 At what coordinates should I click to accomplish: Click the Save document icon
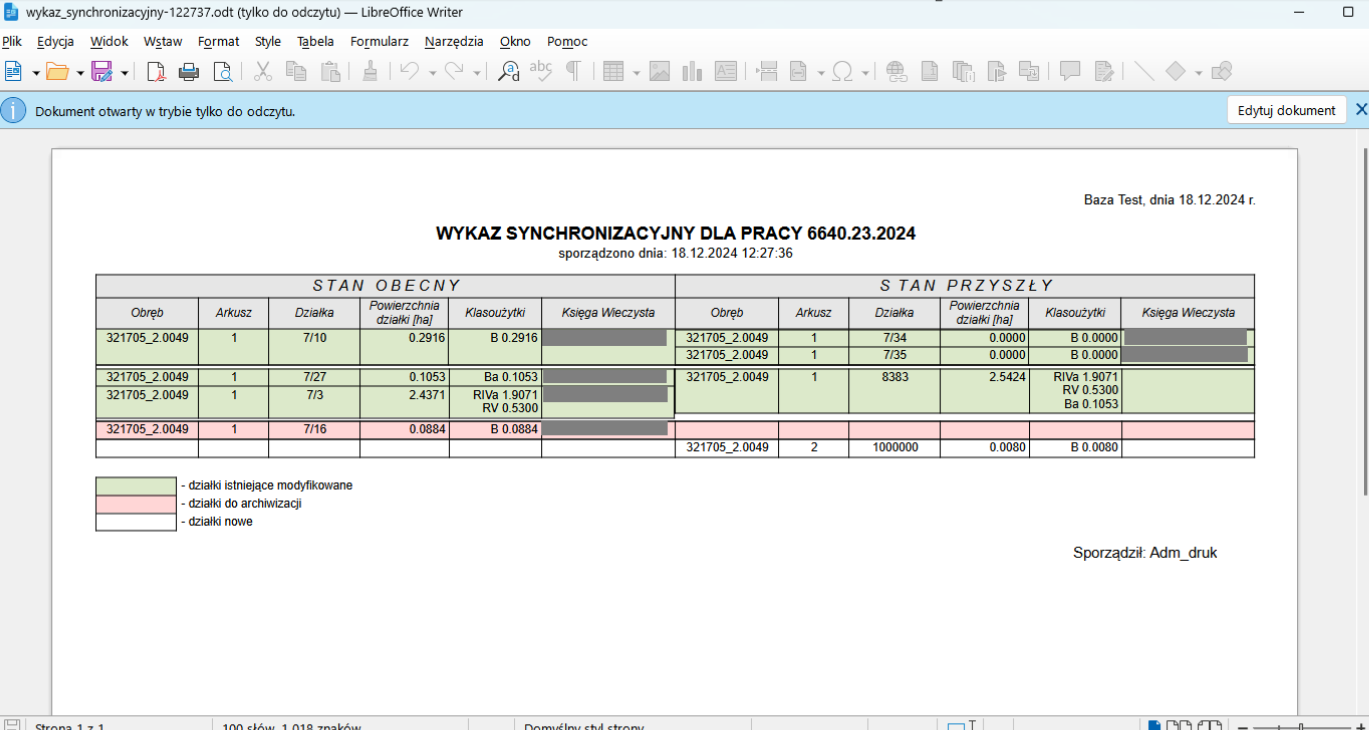pos(101,71)
